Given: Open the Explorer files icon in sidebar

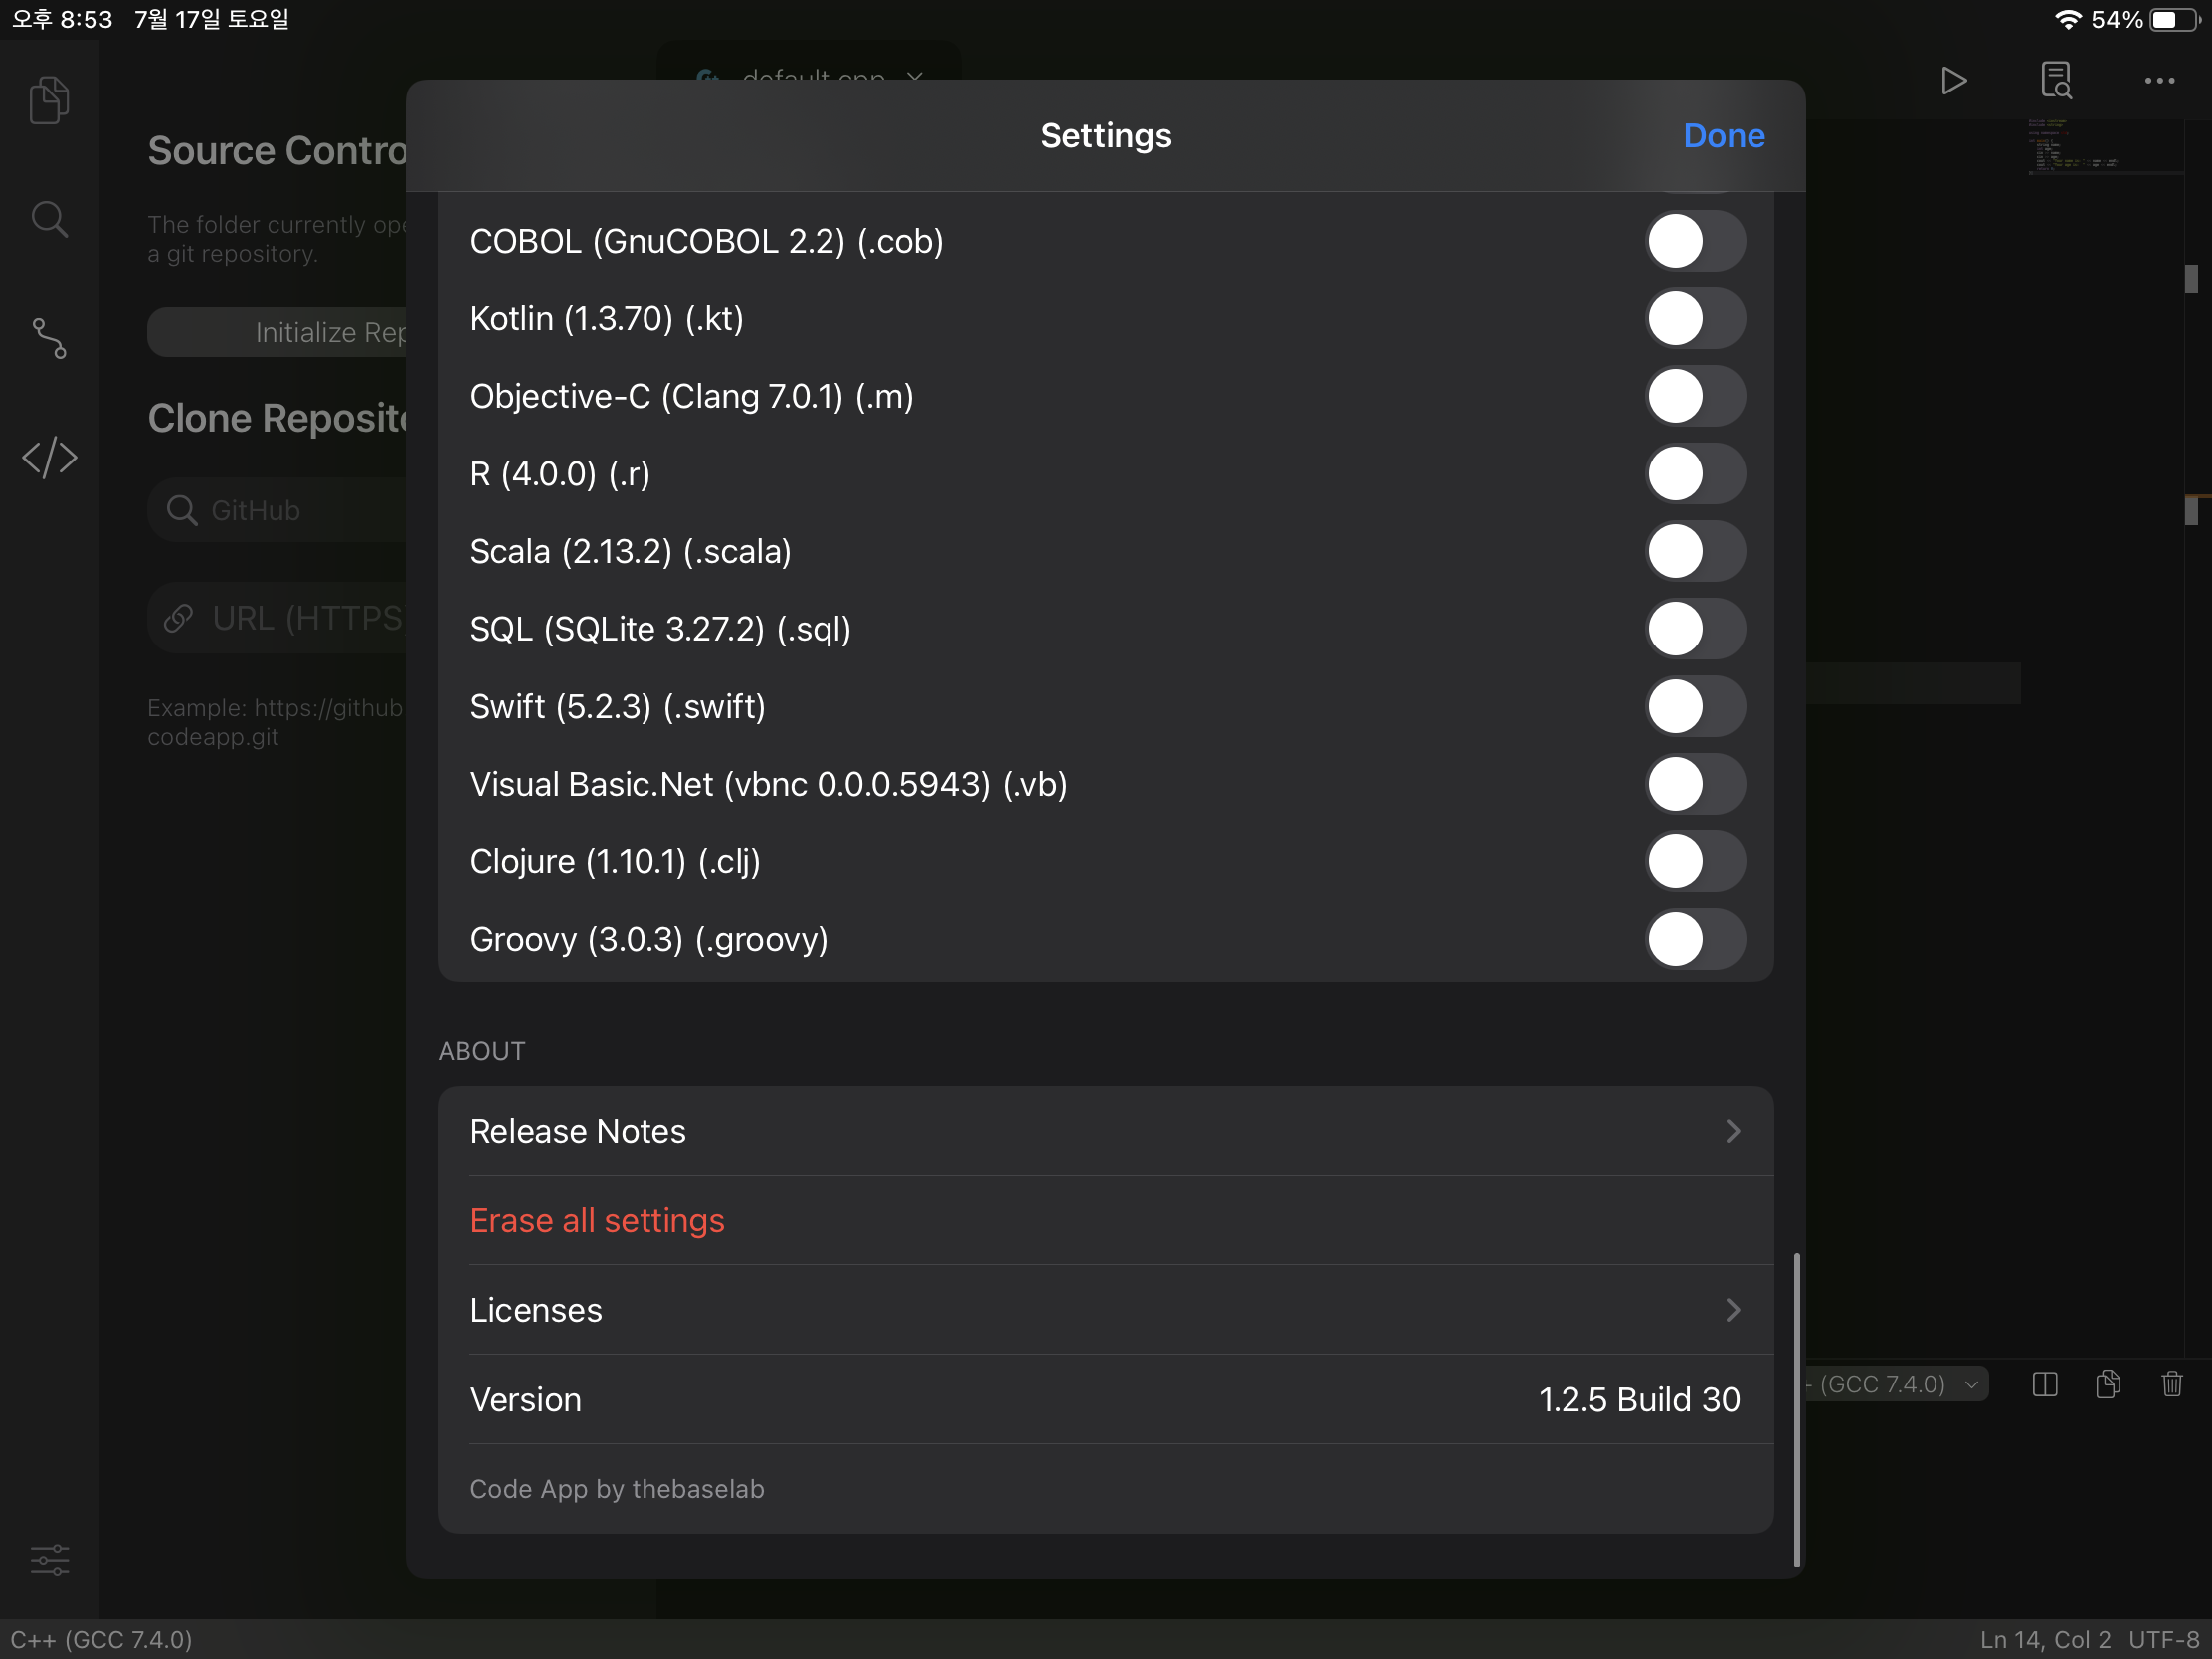Looking at the screenshot, I should [49, 100].
